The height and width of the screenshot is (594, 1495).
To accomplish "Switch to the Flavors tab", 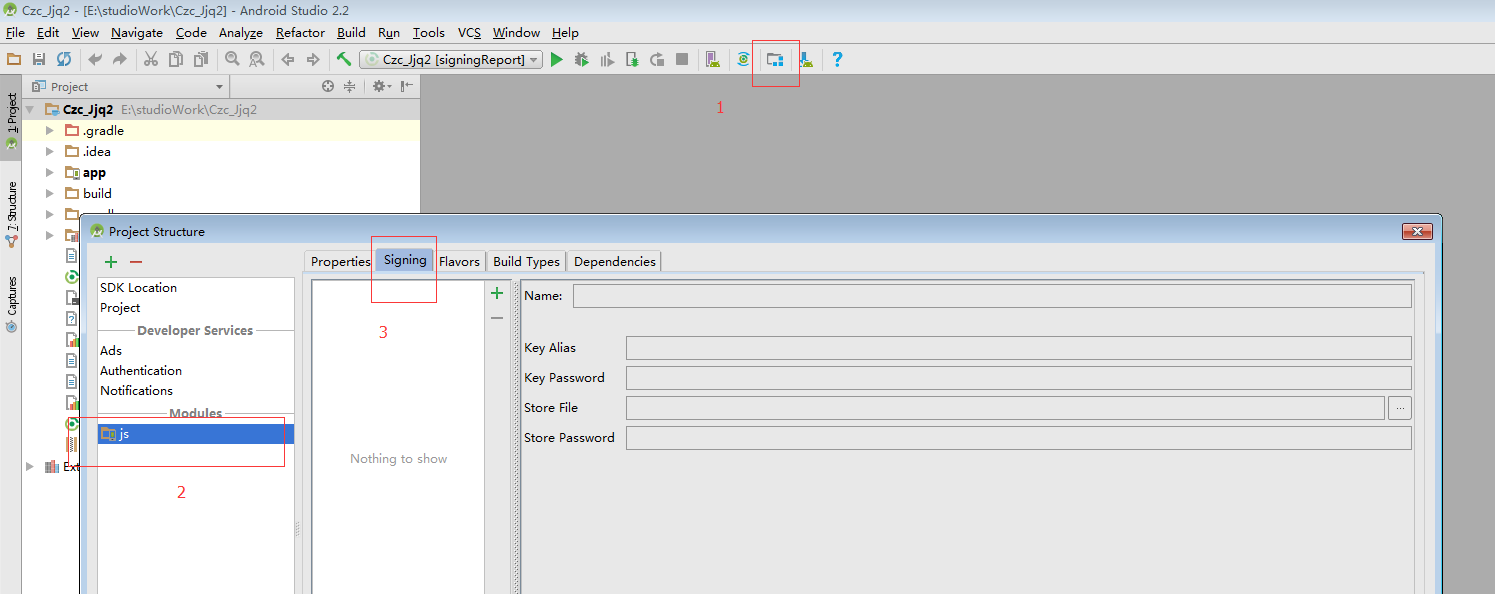I will [460, 261].
